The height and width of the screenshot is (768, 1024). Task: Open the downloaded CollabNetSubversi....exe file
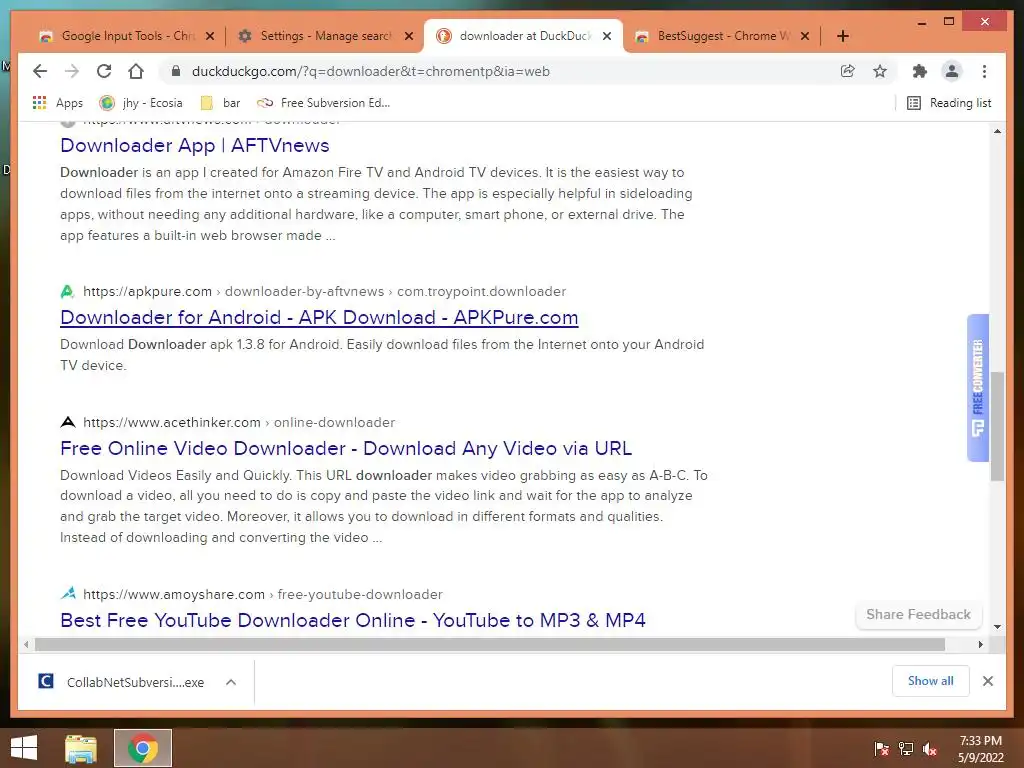click(121, 682)
